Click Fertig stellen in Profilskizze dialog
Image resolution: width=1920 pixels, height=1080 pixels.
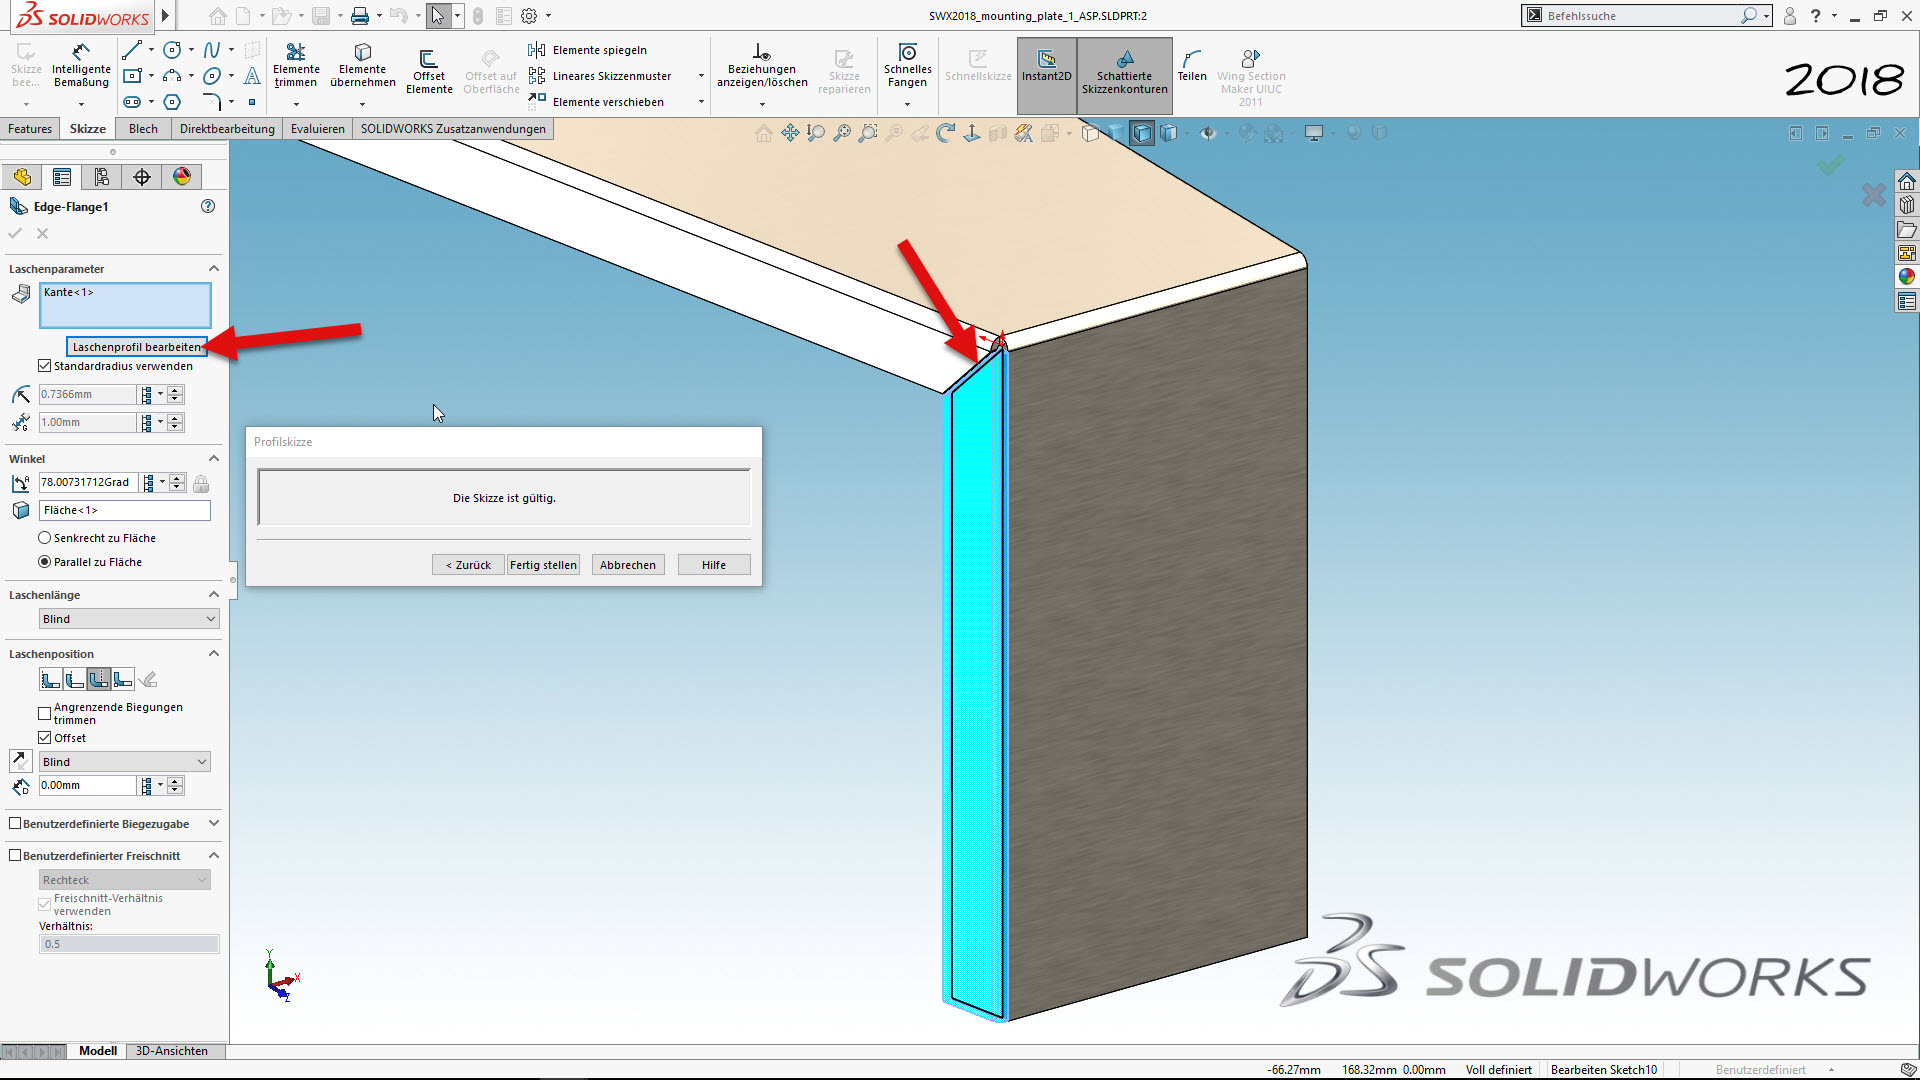coord(543,565)
